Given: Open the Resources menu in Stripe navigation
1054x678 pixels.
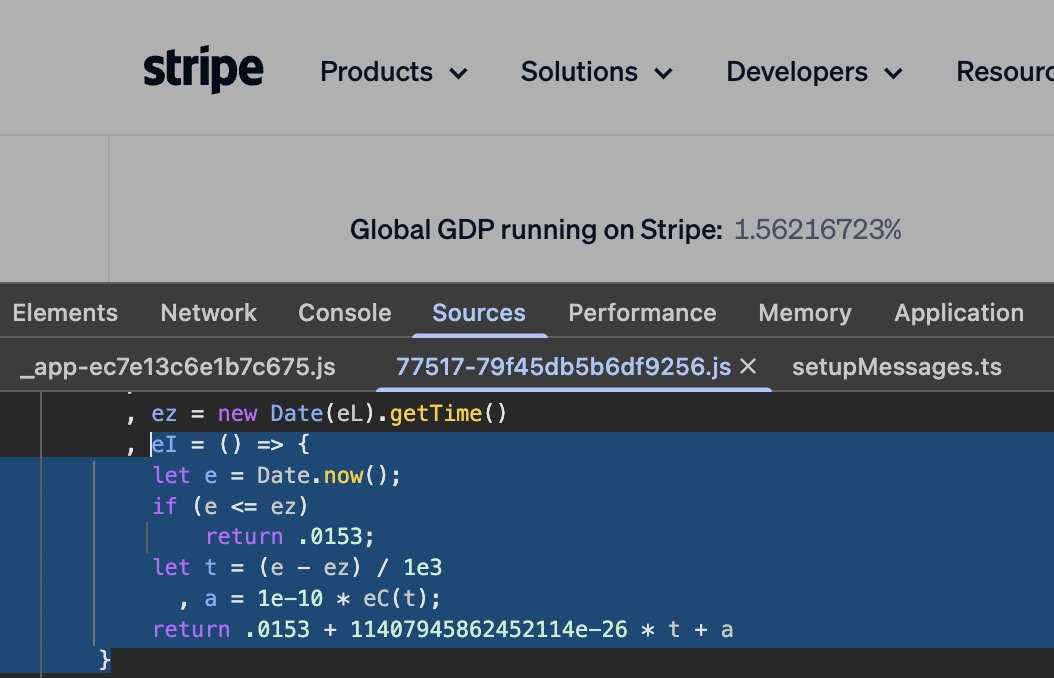Looking at the screenshot, I should point(1005,71).
